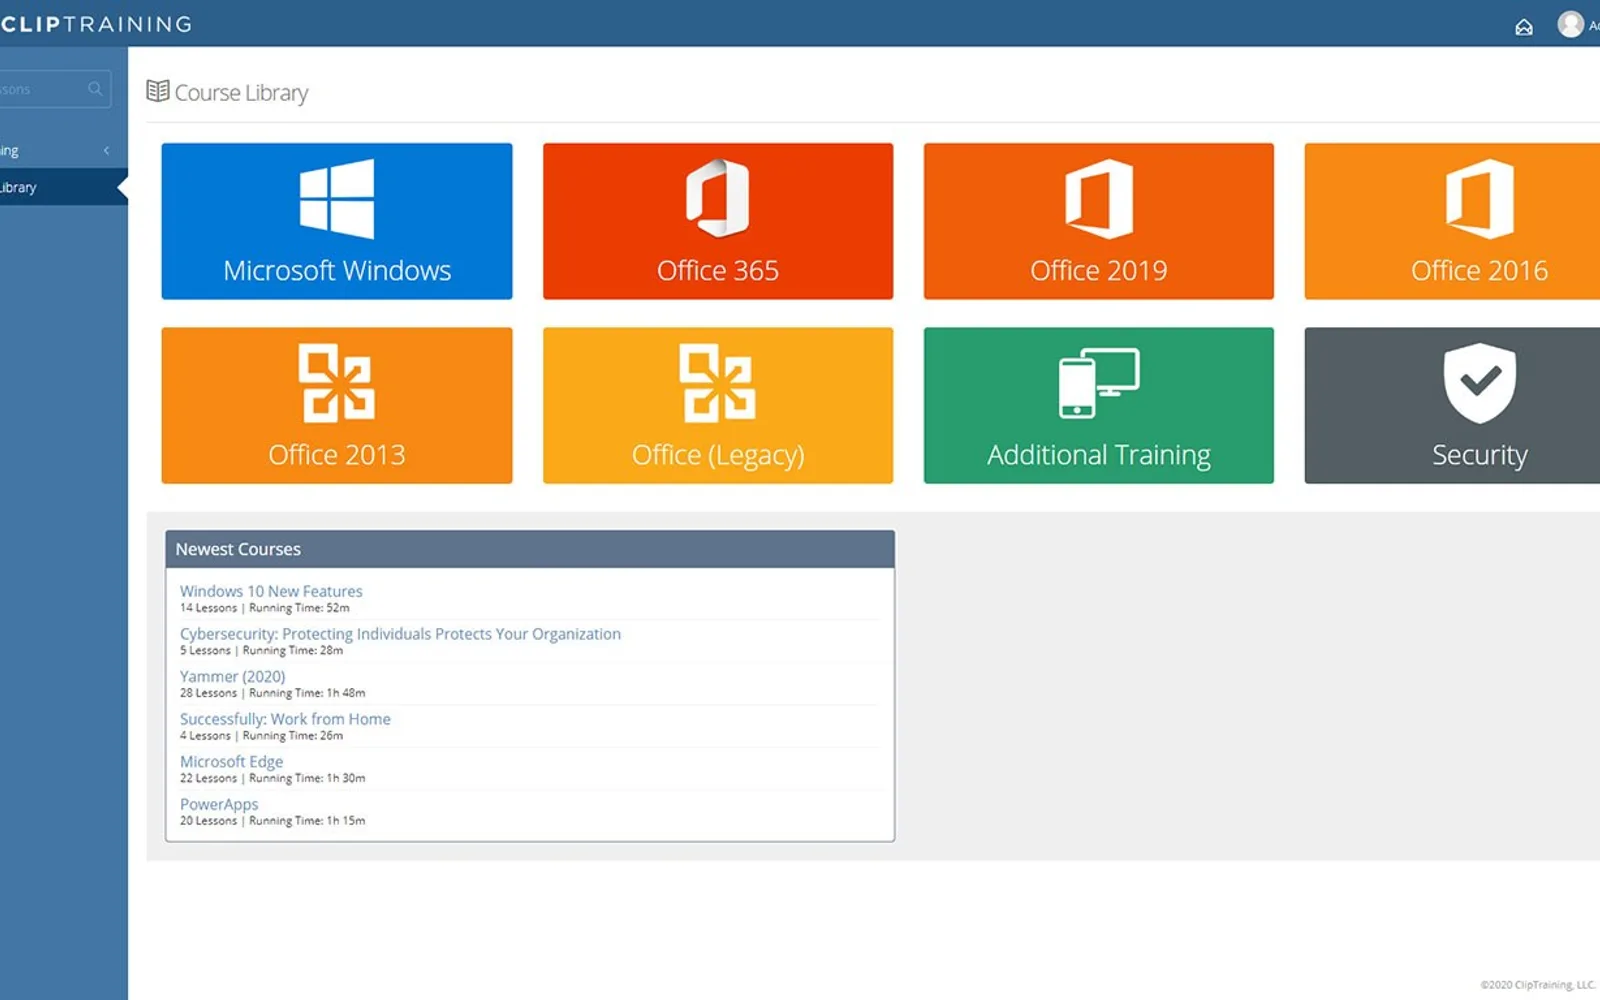
Task: Click the Office 2019 tile label
Action: (x=1099, y=270)
